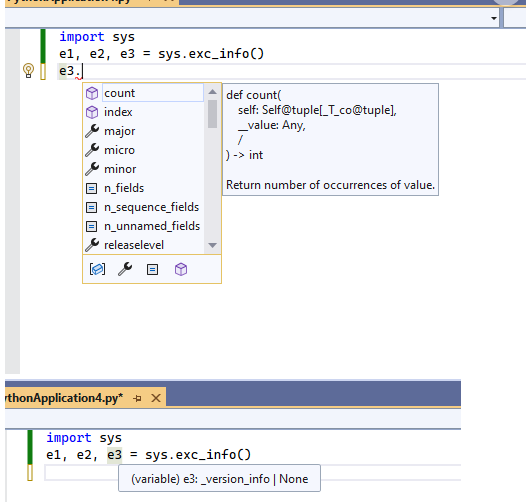
Task: Toggle the properties wrench filter button
Action: 125,269
